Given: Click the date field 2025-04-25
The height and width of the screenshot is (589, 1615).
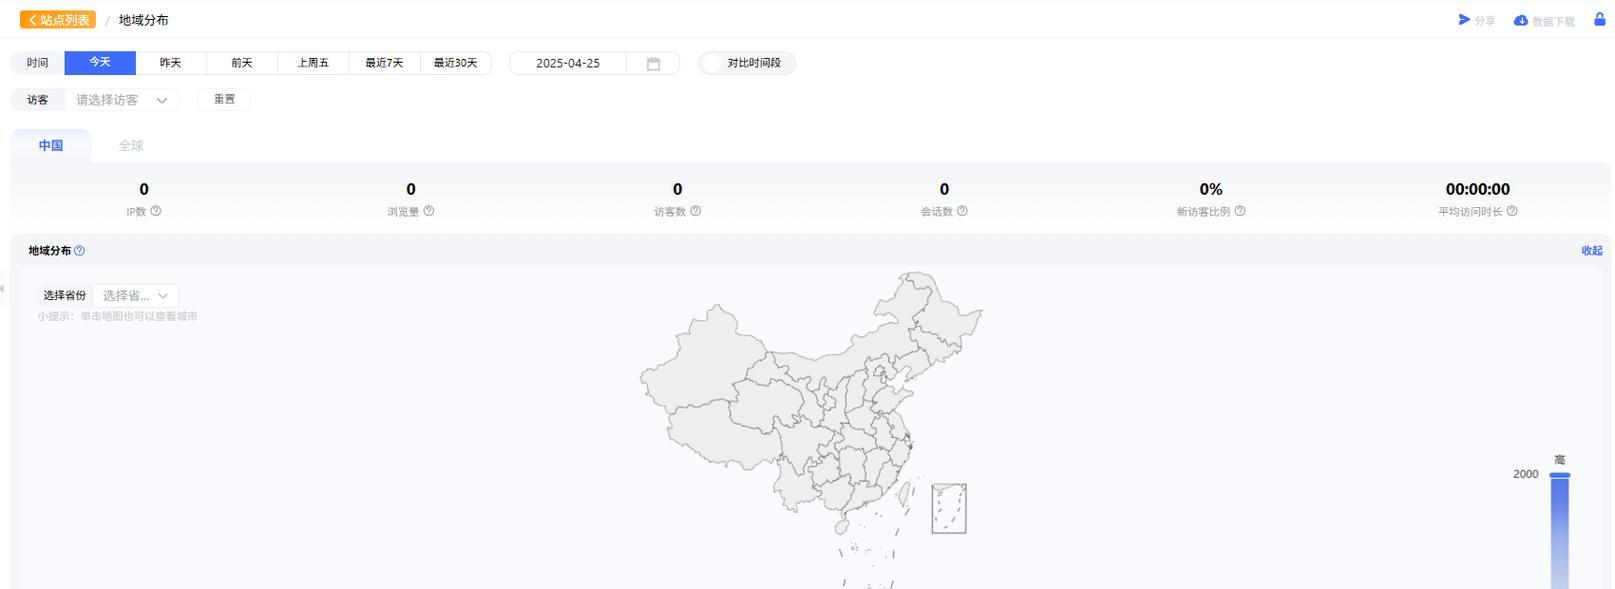Looking at the screenshot, I should [x=568, y=63].
